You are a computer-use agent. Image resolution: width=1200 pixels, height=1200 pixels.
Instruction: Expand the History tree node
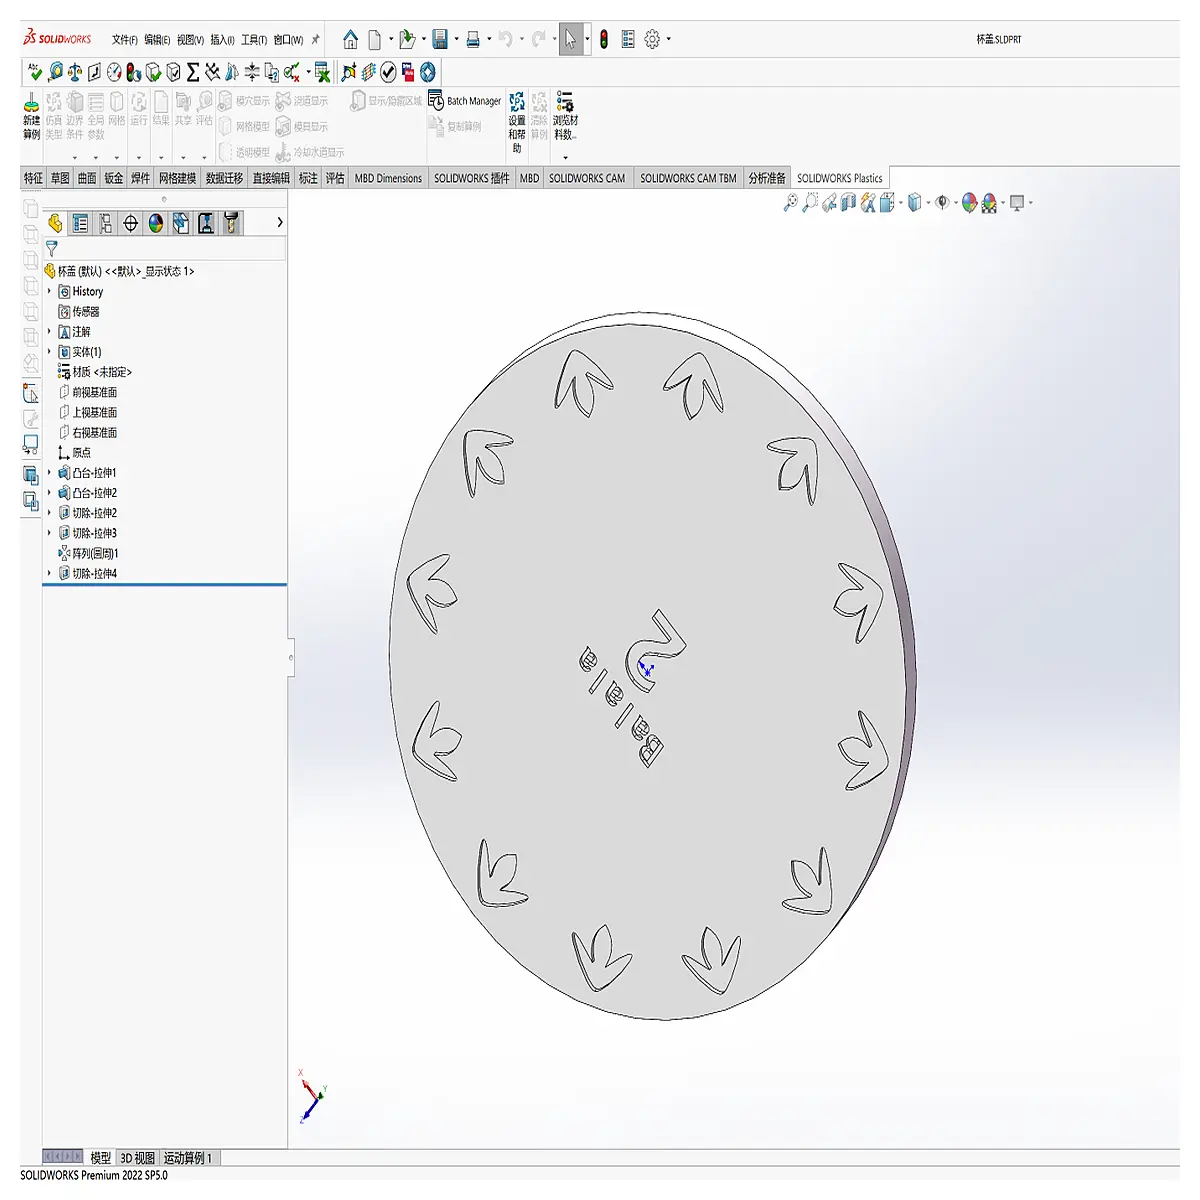(x=49, y=291)
